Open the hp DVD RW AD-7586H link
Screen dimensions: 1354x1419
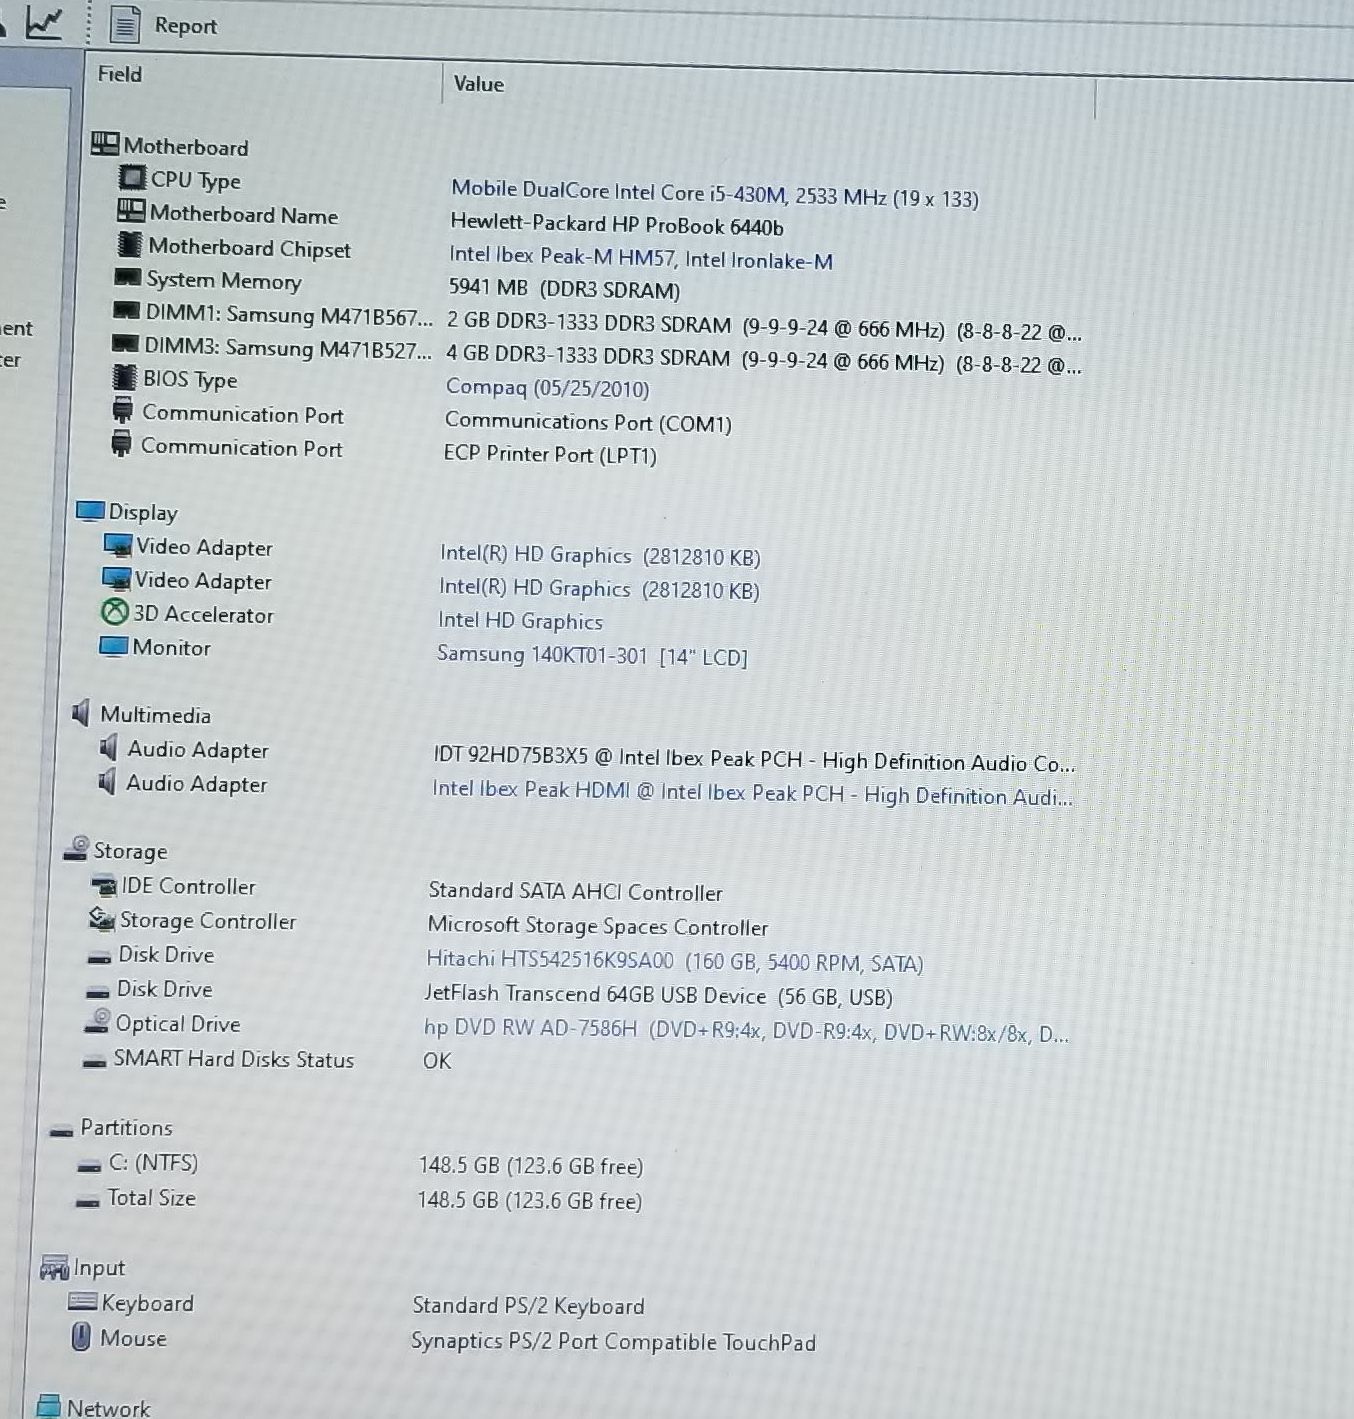[745, 1030]
